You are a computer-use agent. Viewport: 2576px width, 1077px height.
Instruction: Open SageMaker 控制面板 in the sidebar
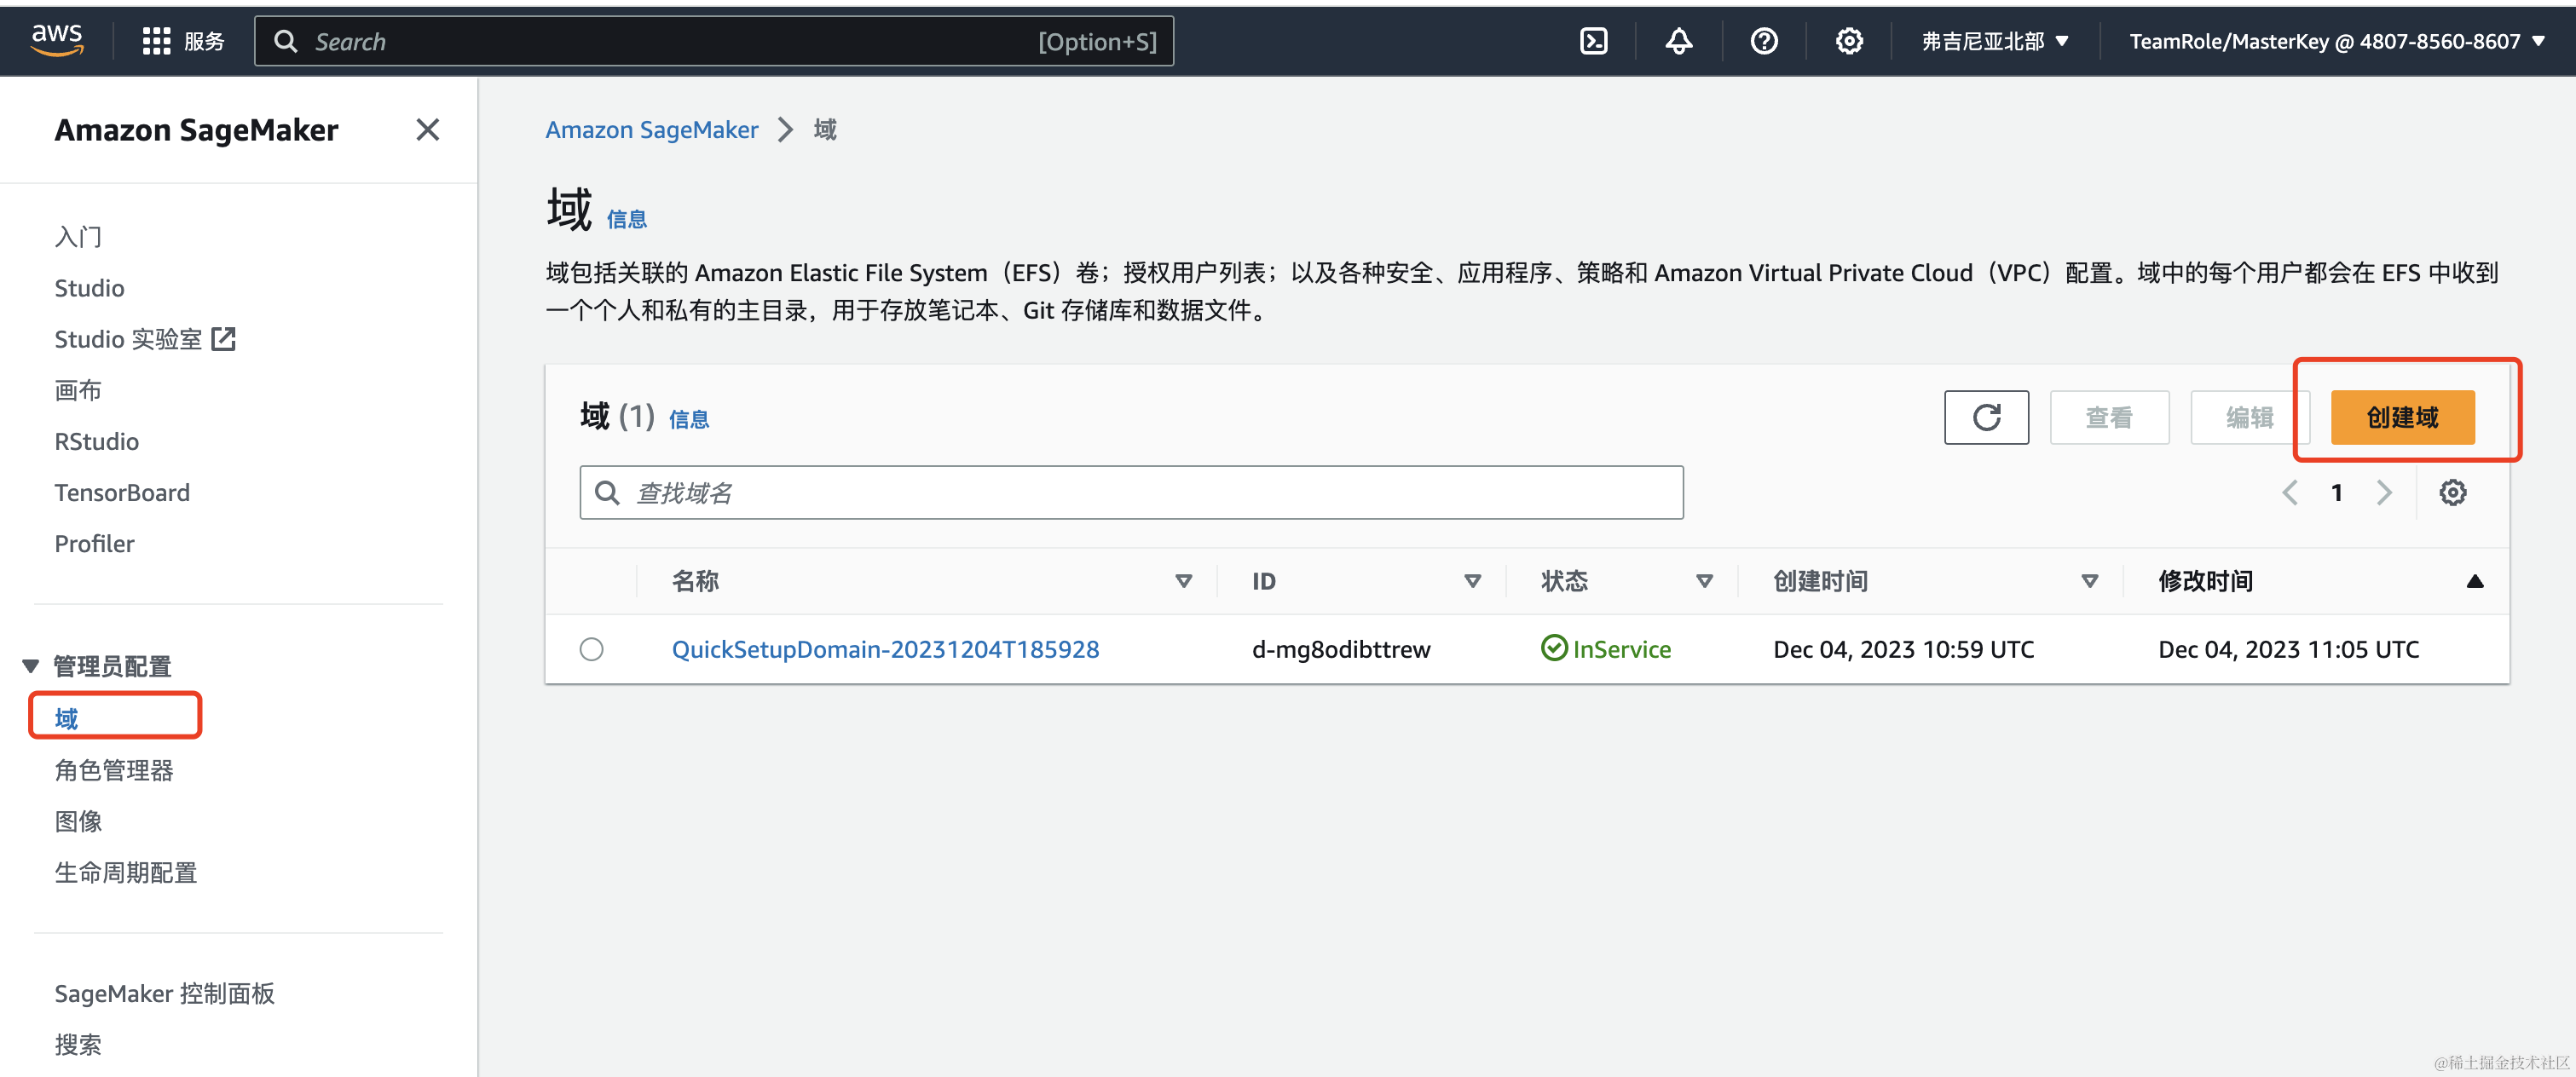(x=164, y=993)
